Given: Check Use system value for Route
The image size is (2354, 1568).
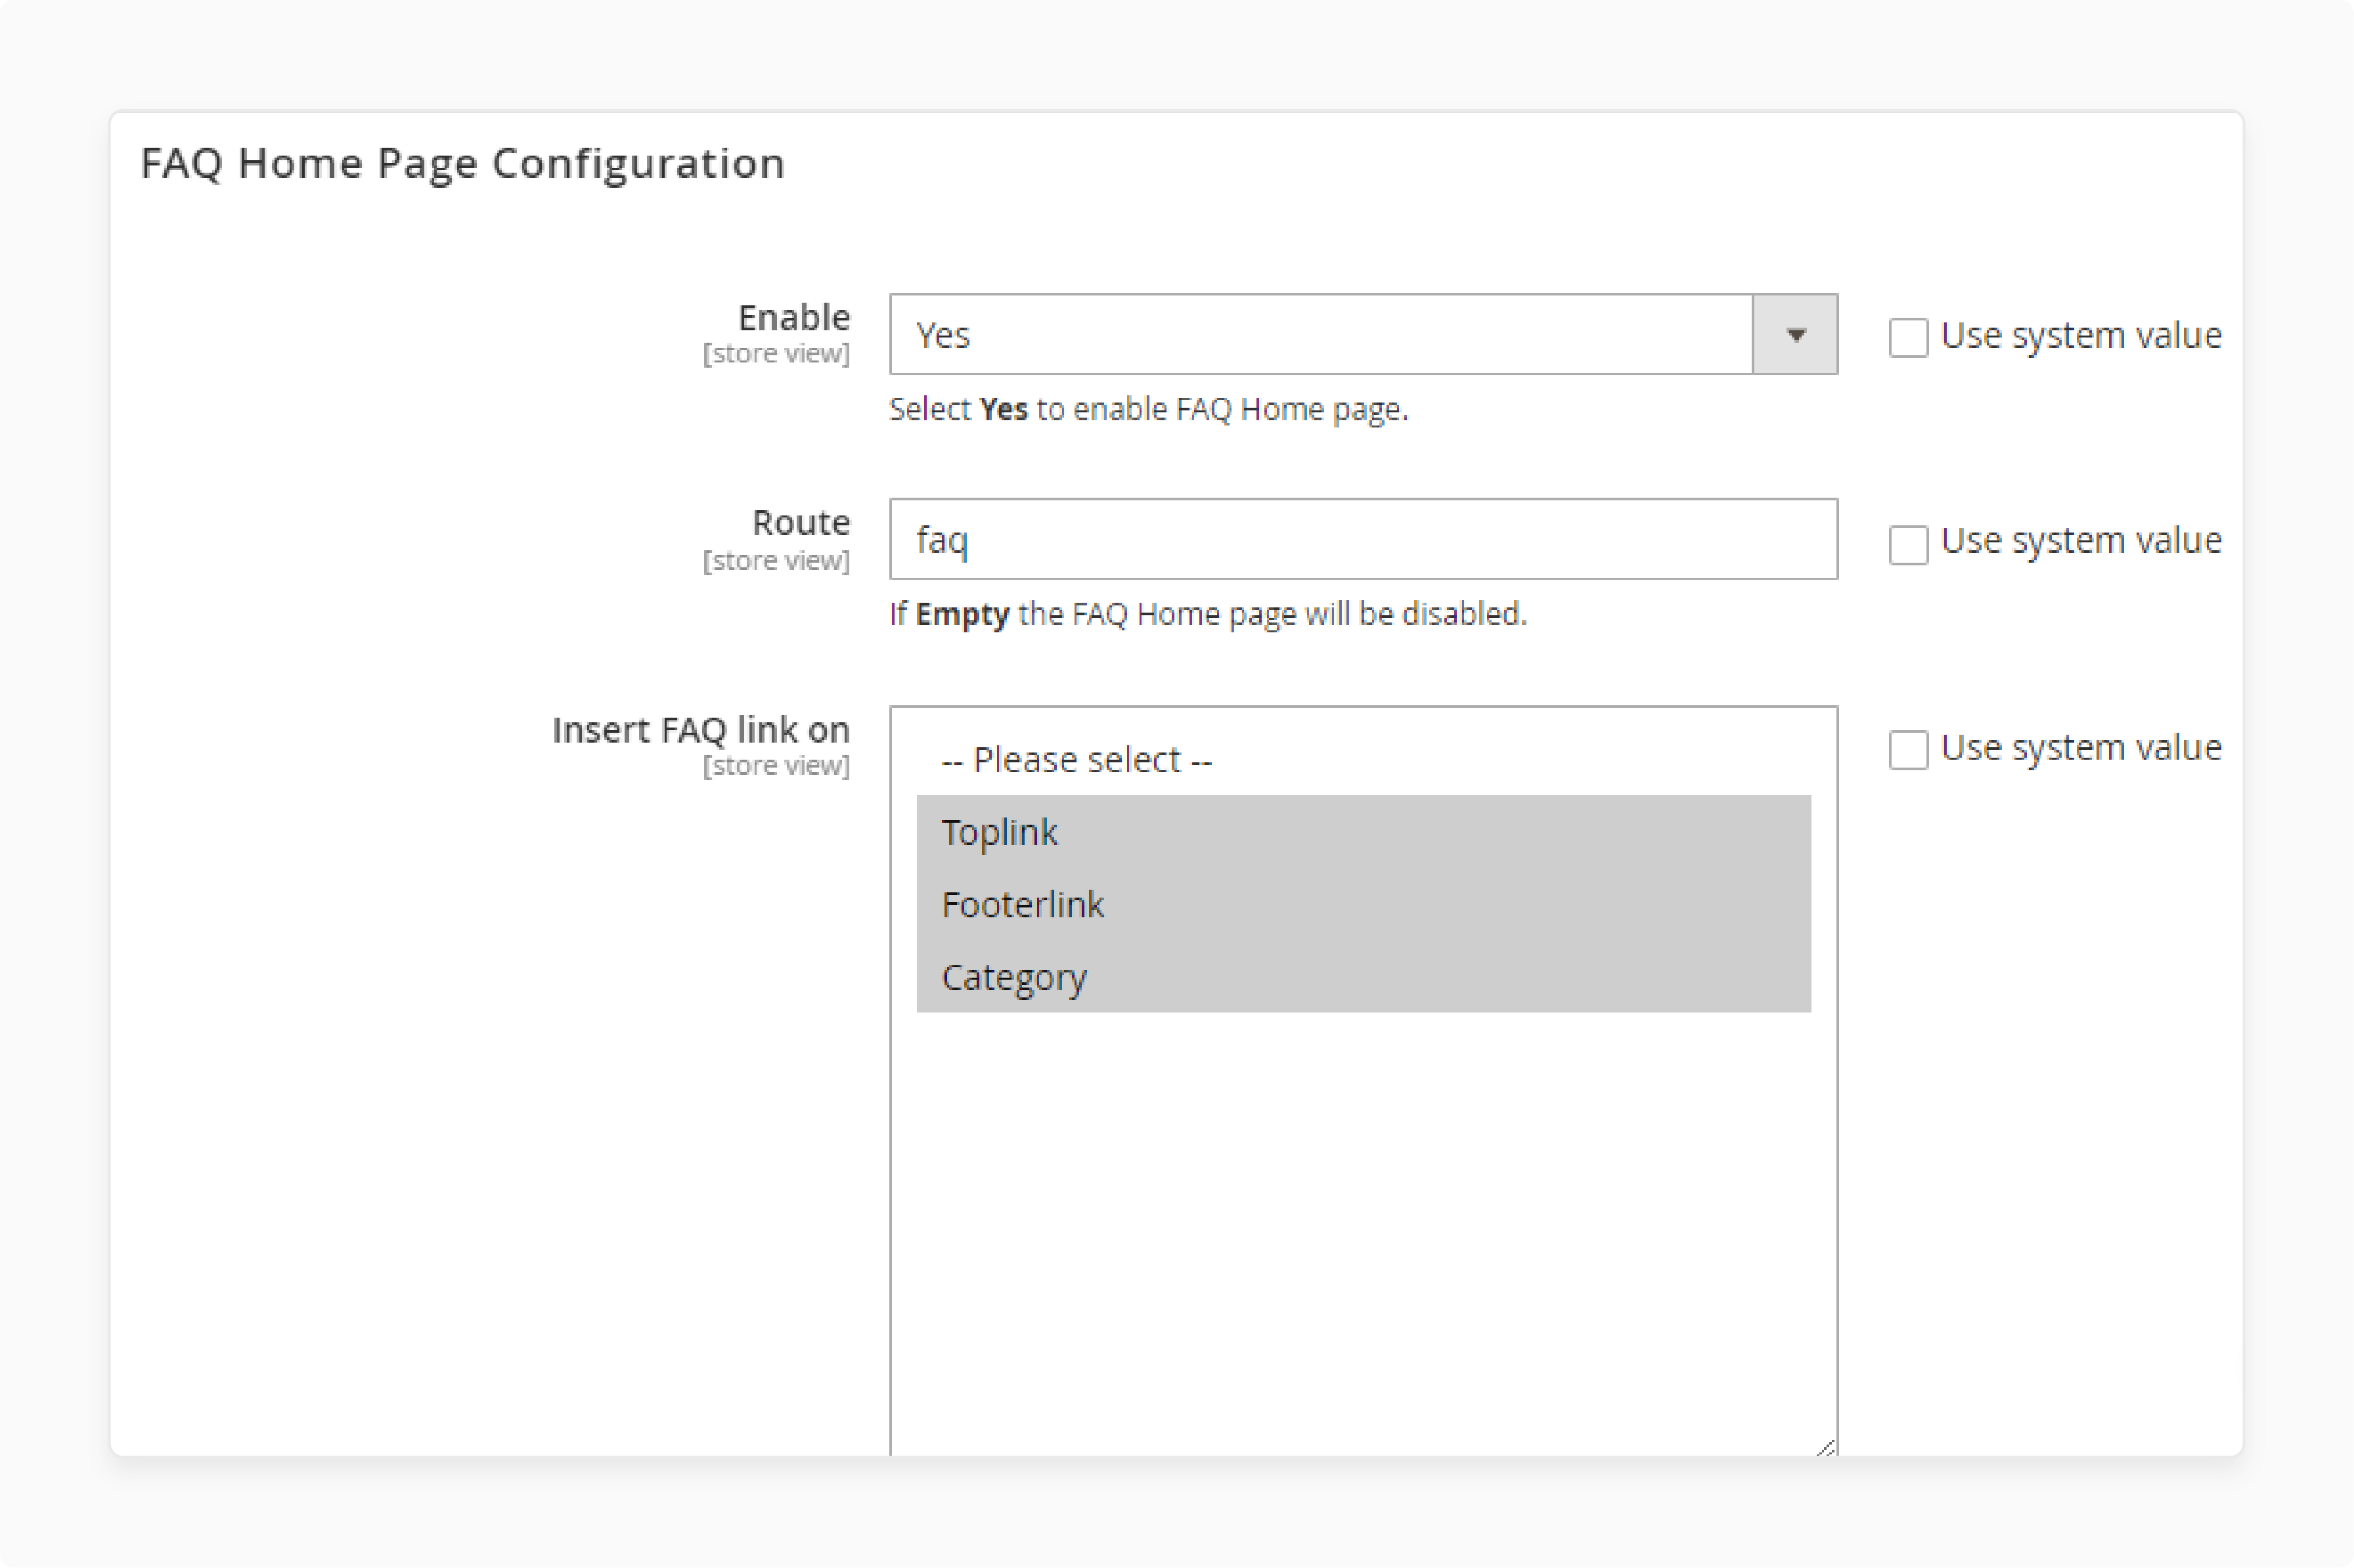Looking at the screenshot, I should point(1908,544).
